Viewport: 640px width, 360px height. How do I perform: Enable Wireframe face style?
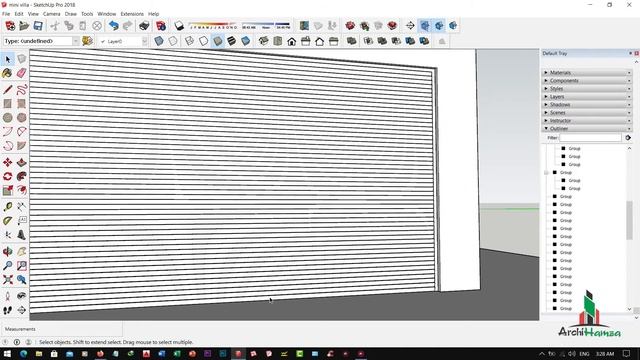tap(189, 41)
